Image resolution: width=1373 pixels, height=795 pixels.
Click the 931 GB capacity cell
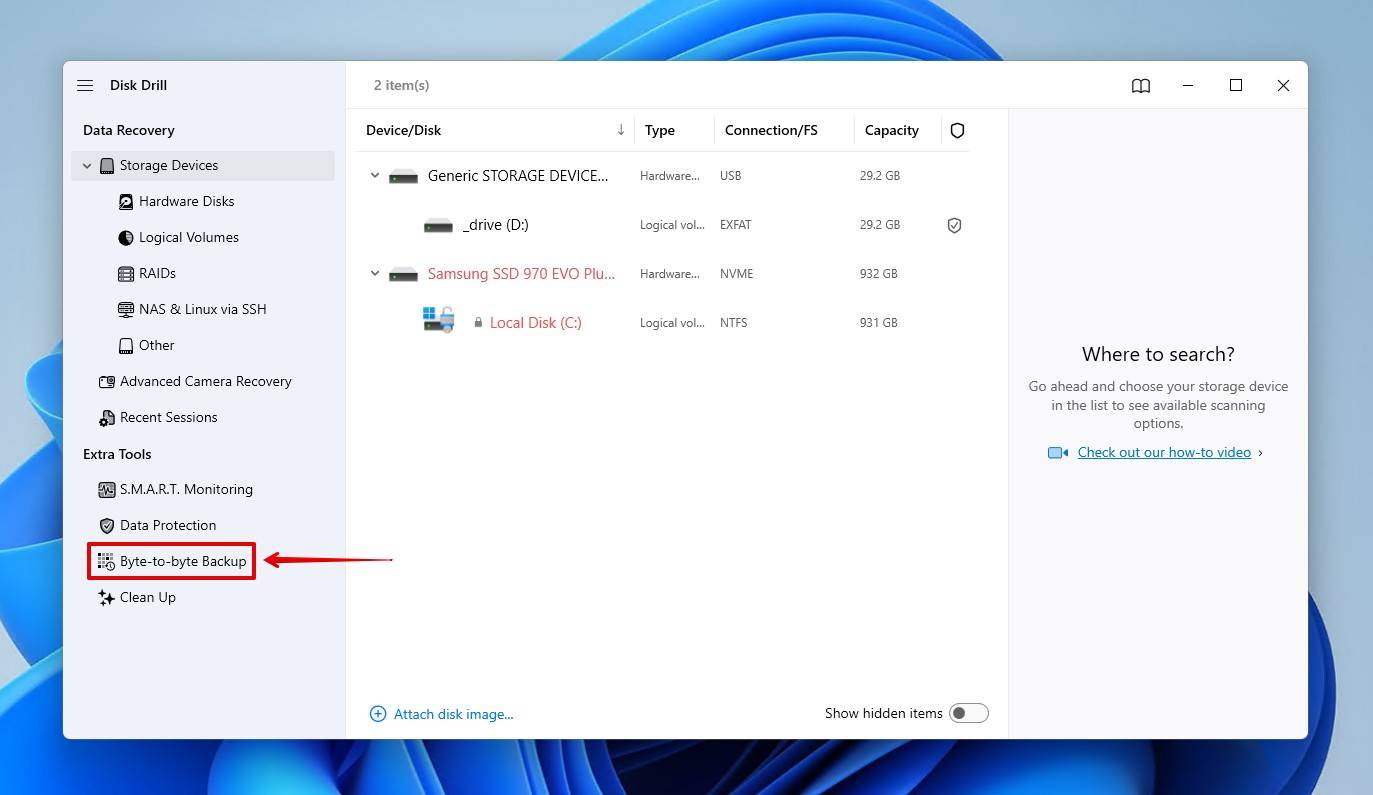coord(879,323)
